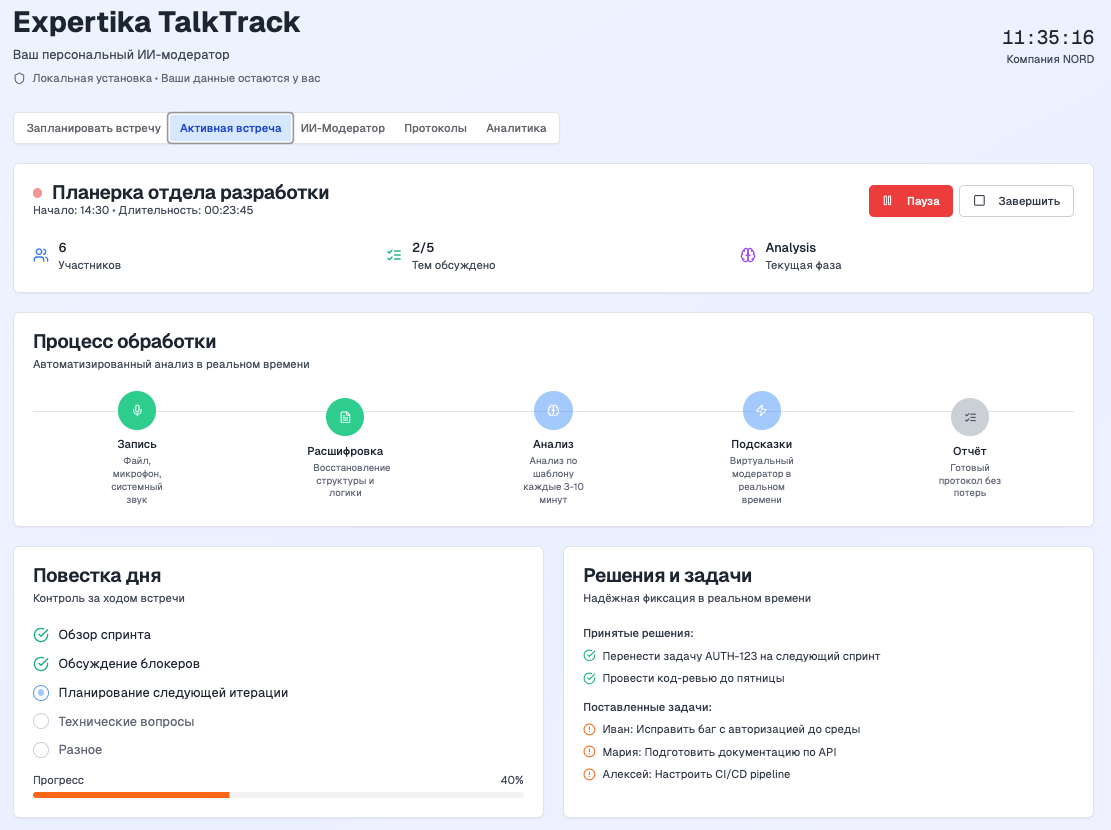Click the Обзор спринта agenda item text
Viewport: 1111px width, 830px height.
pos(105,634)
